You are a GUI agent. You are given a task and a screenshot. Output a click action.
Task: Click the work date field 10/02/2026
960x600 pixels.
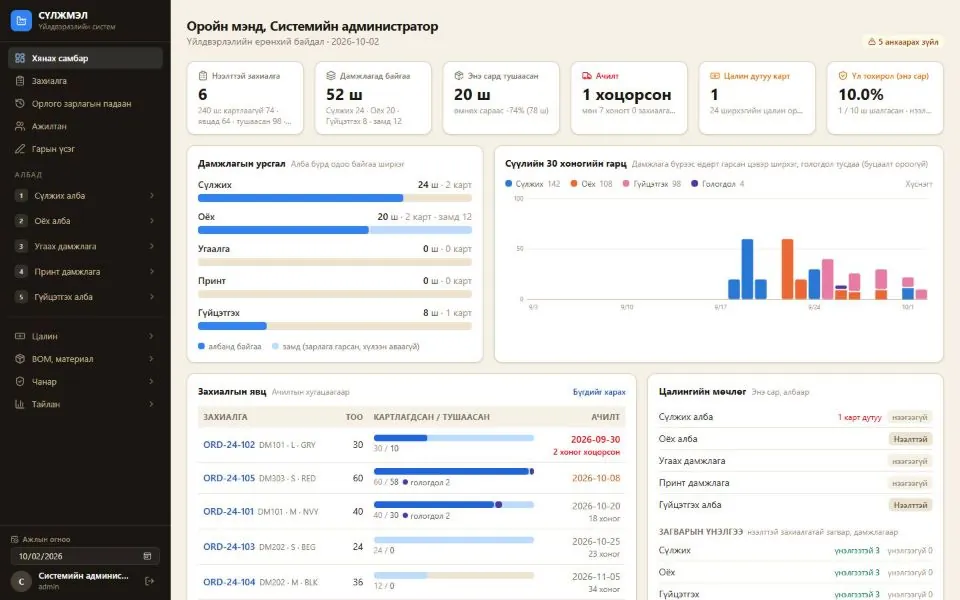point(85,556)
